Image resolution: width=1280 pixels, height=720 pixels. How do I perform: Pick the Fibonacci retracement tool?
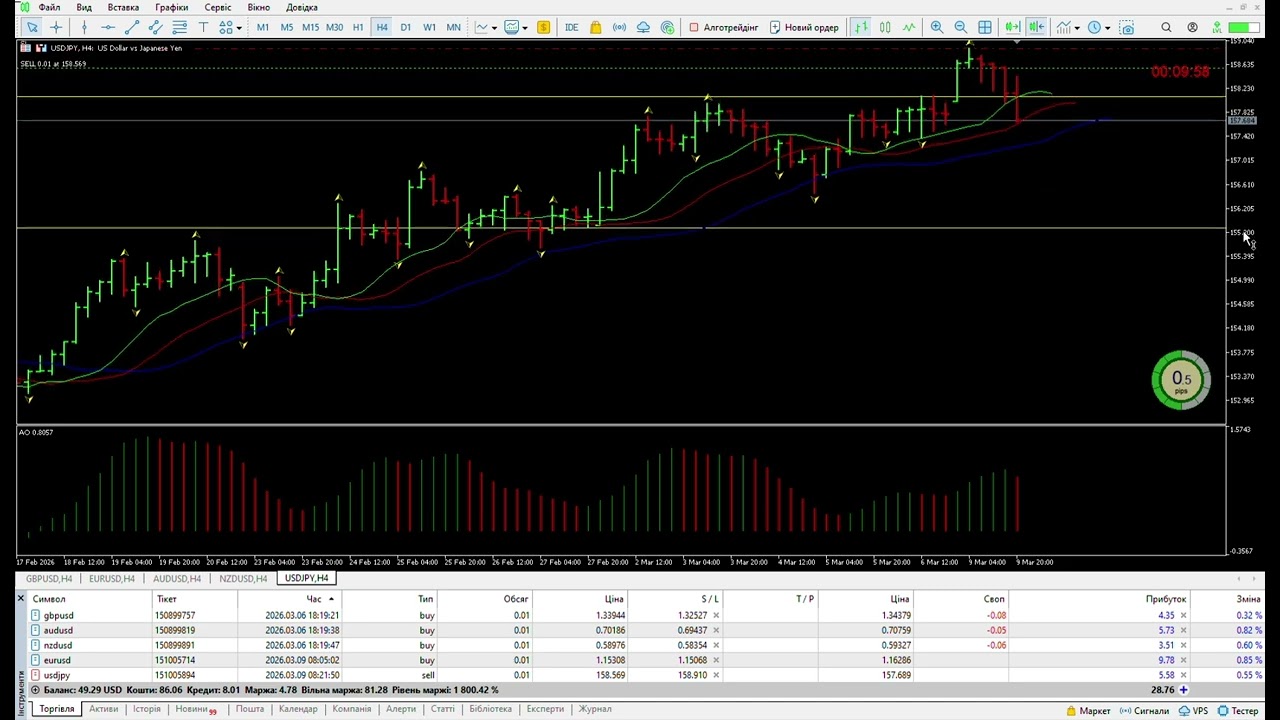[x=180, y=27]
